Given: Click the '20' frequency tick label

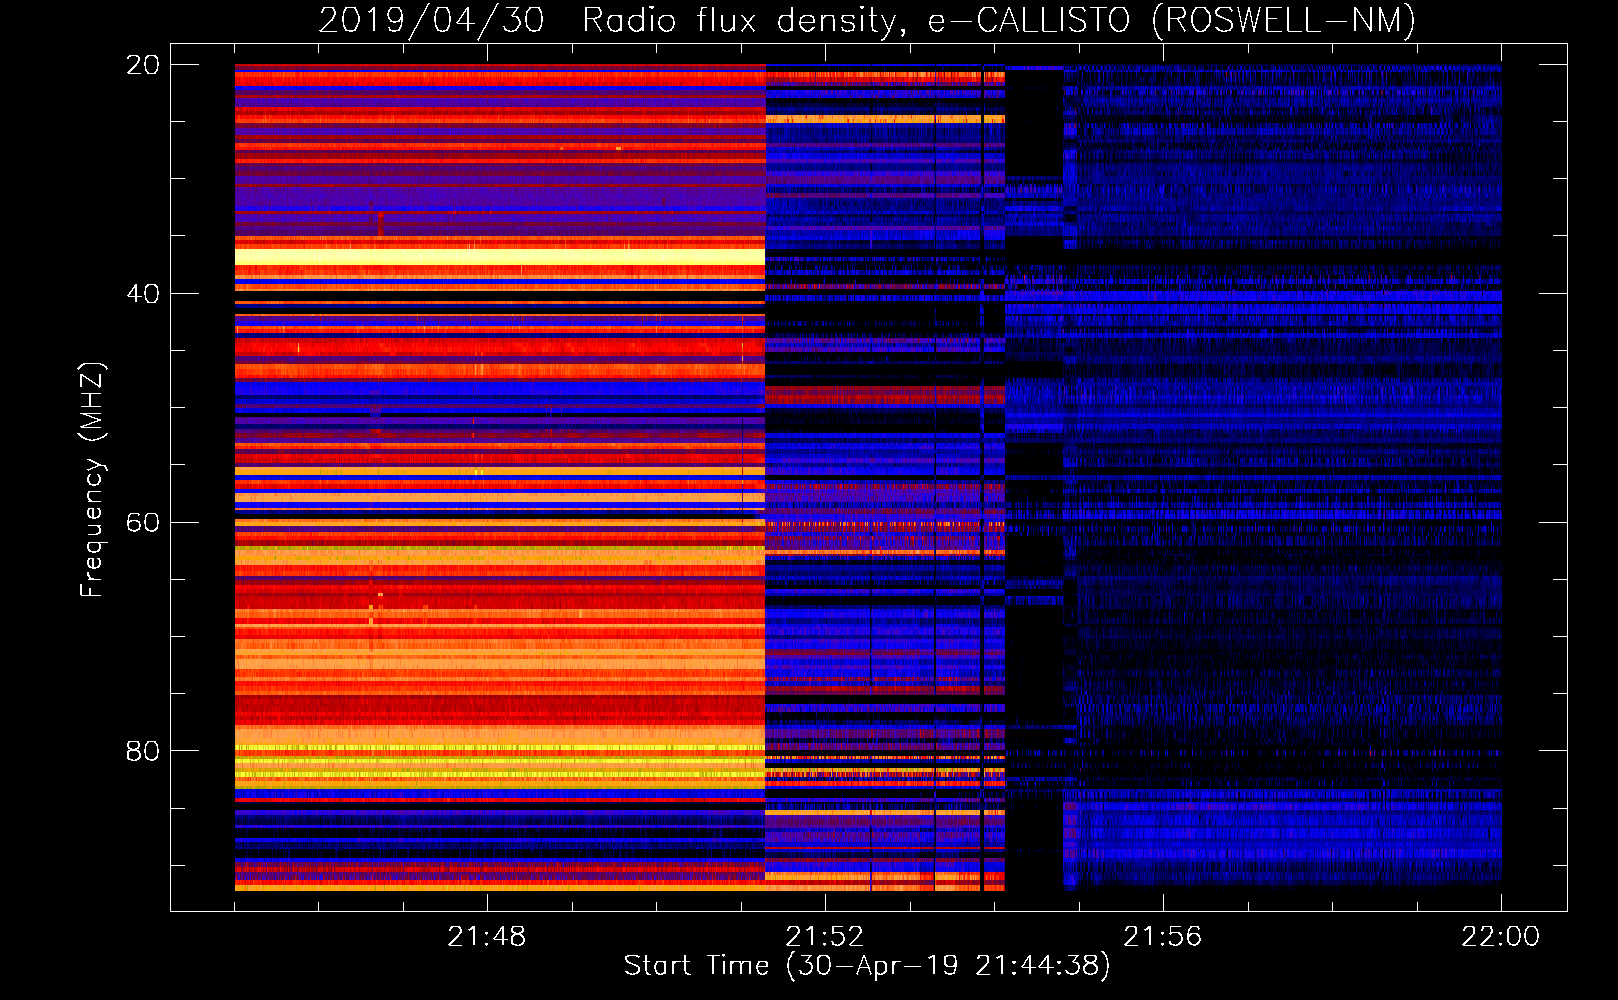Looking at the screenshot, I should 142,65.
